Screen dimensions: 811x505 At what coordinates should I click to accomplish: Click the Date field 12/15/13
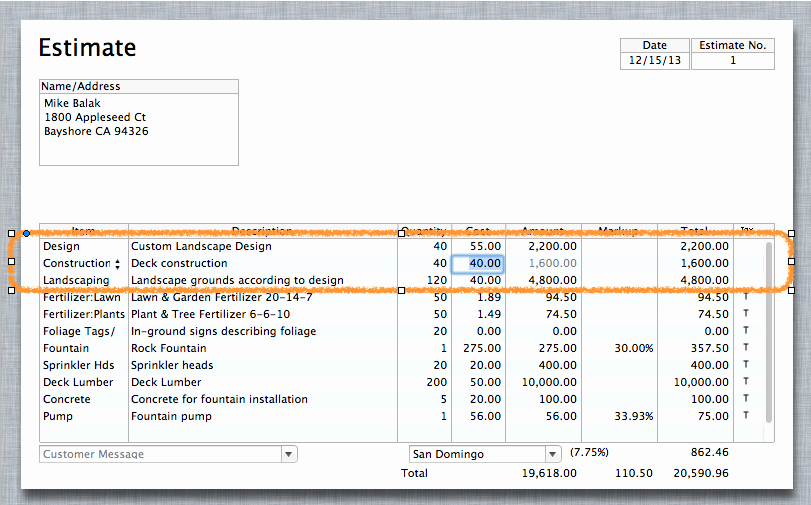(654, 61)
